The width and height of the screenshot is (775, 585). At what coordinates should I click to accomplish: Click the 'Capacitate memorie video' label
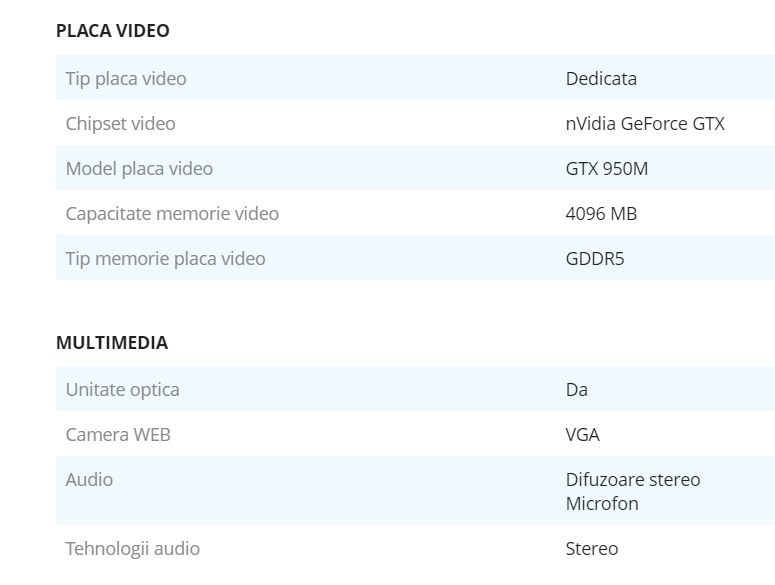(172, 213)
